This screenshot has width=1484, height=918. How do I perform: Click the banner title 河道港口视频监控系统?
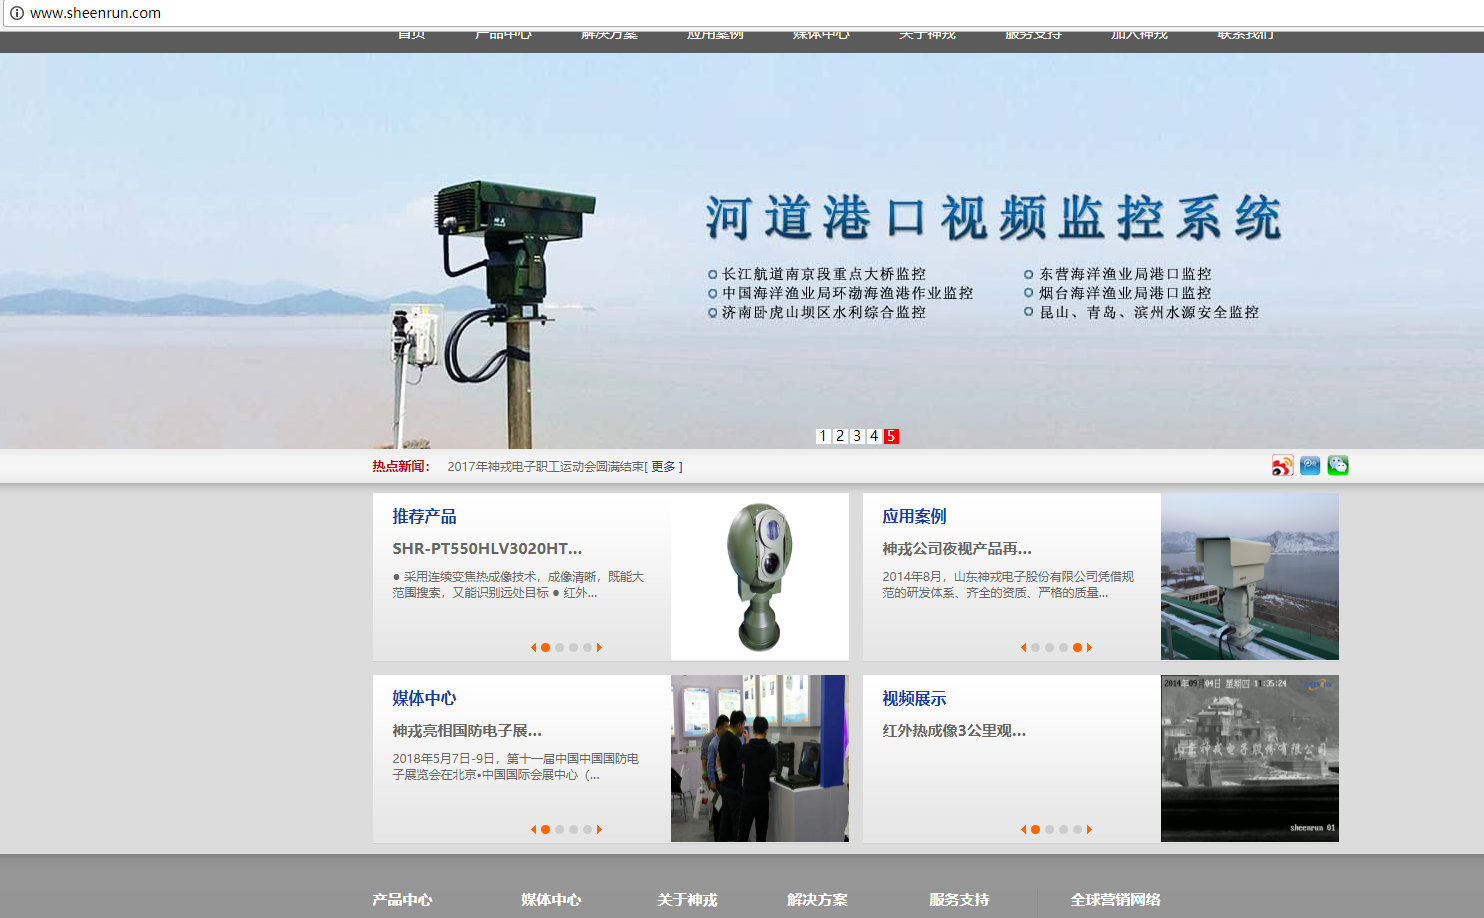993,218
